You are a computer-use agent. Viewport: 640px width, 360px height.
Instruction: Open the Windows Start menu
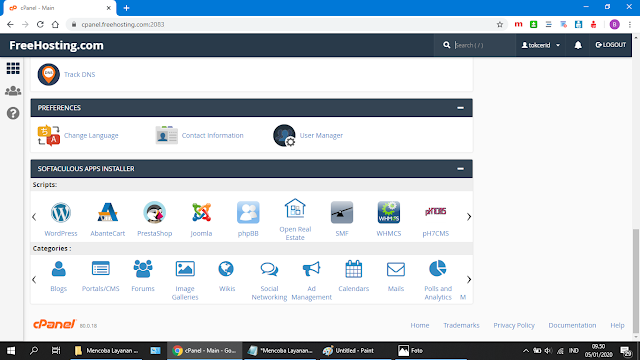point(11,351)
